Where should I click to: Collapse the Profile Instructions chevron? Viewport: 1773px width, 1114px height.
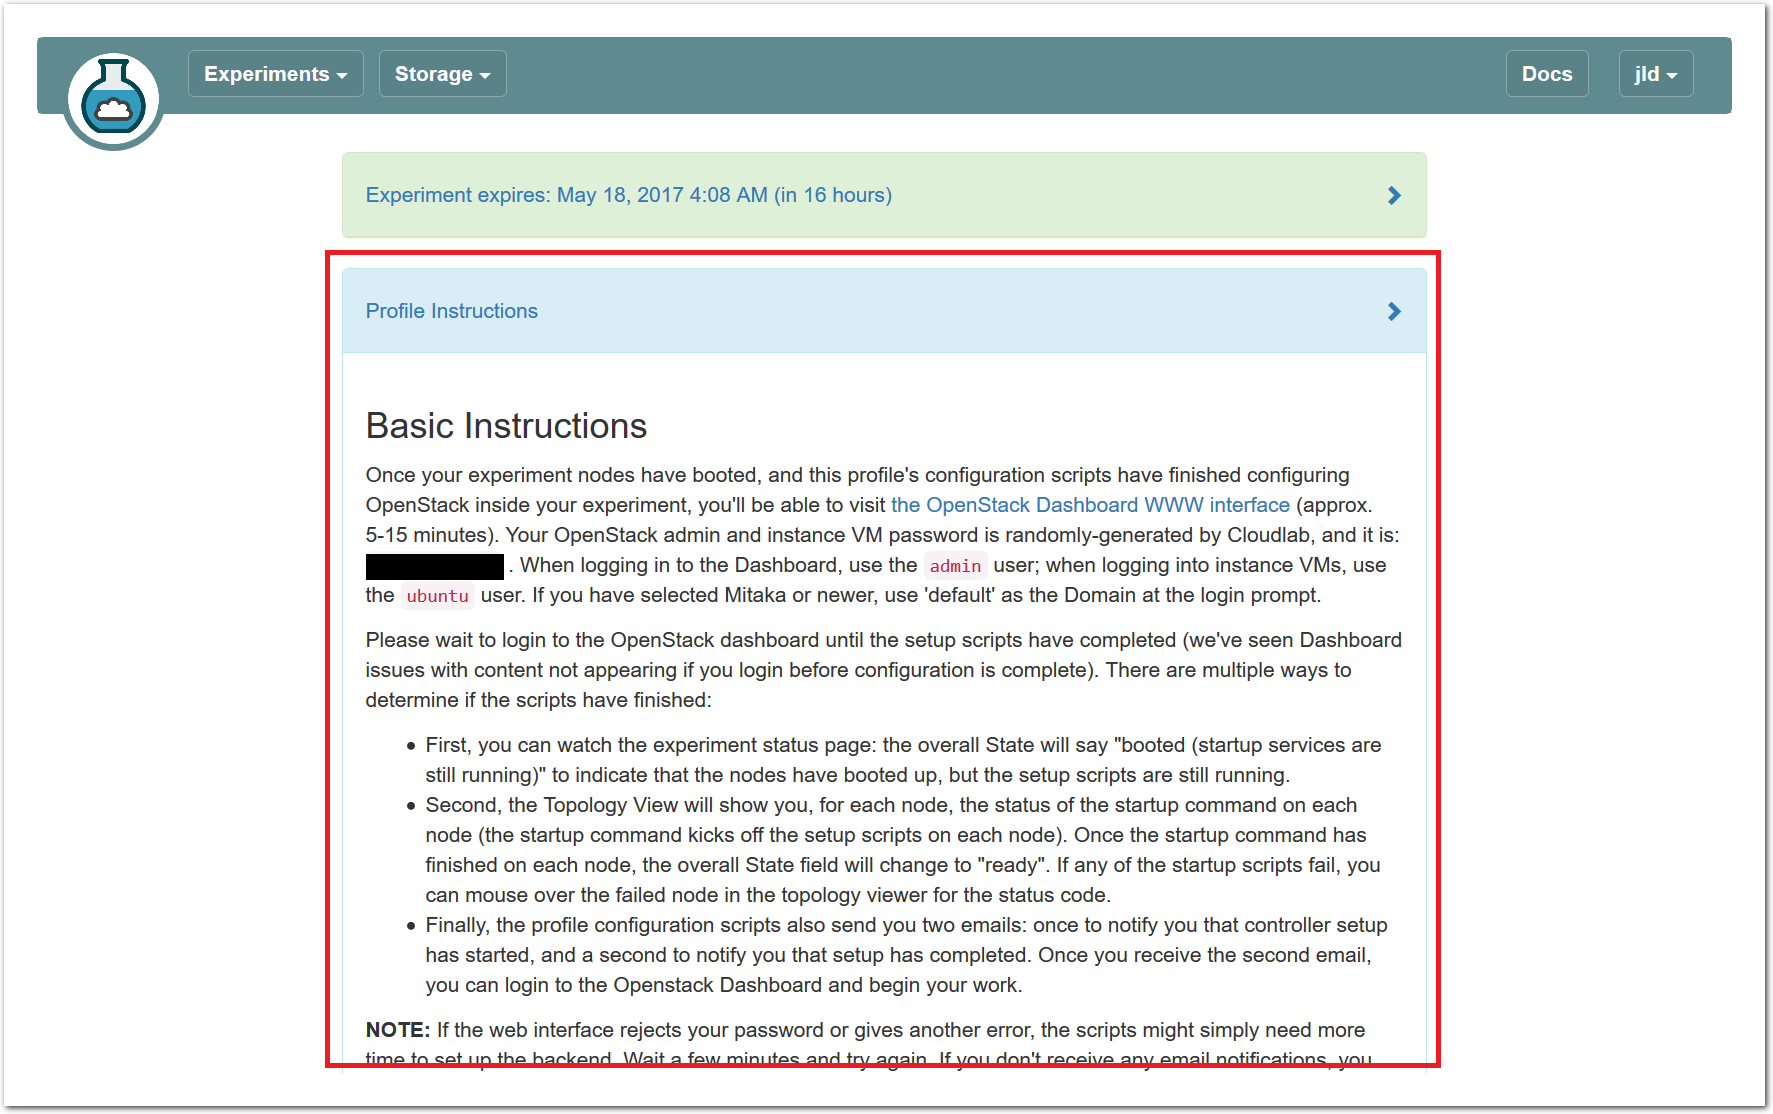pyautogui.click(x=1394, y=311)
